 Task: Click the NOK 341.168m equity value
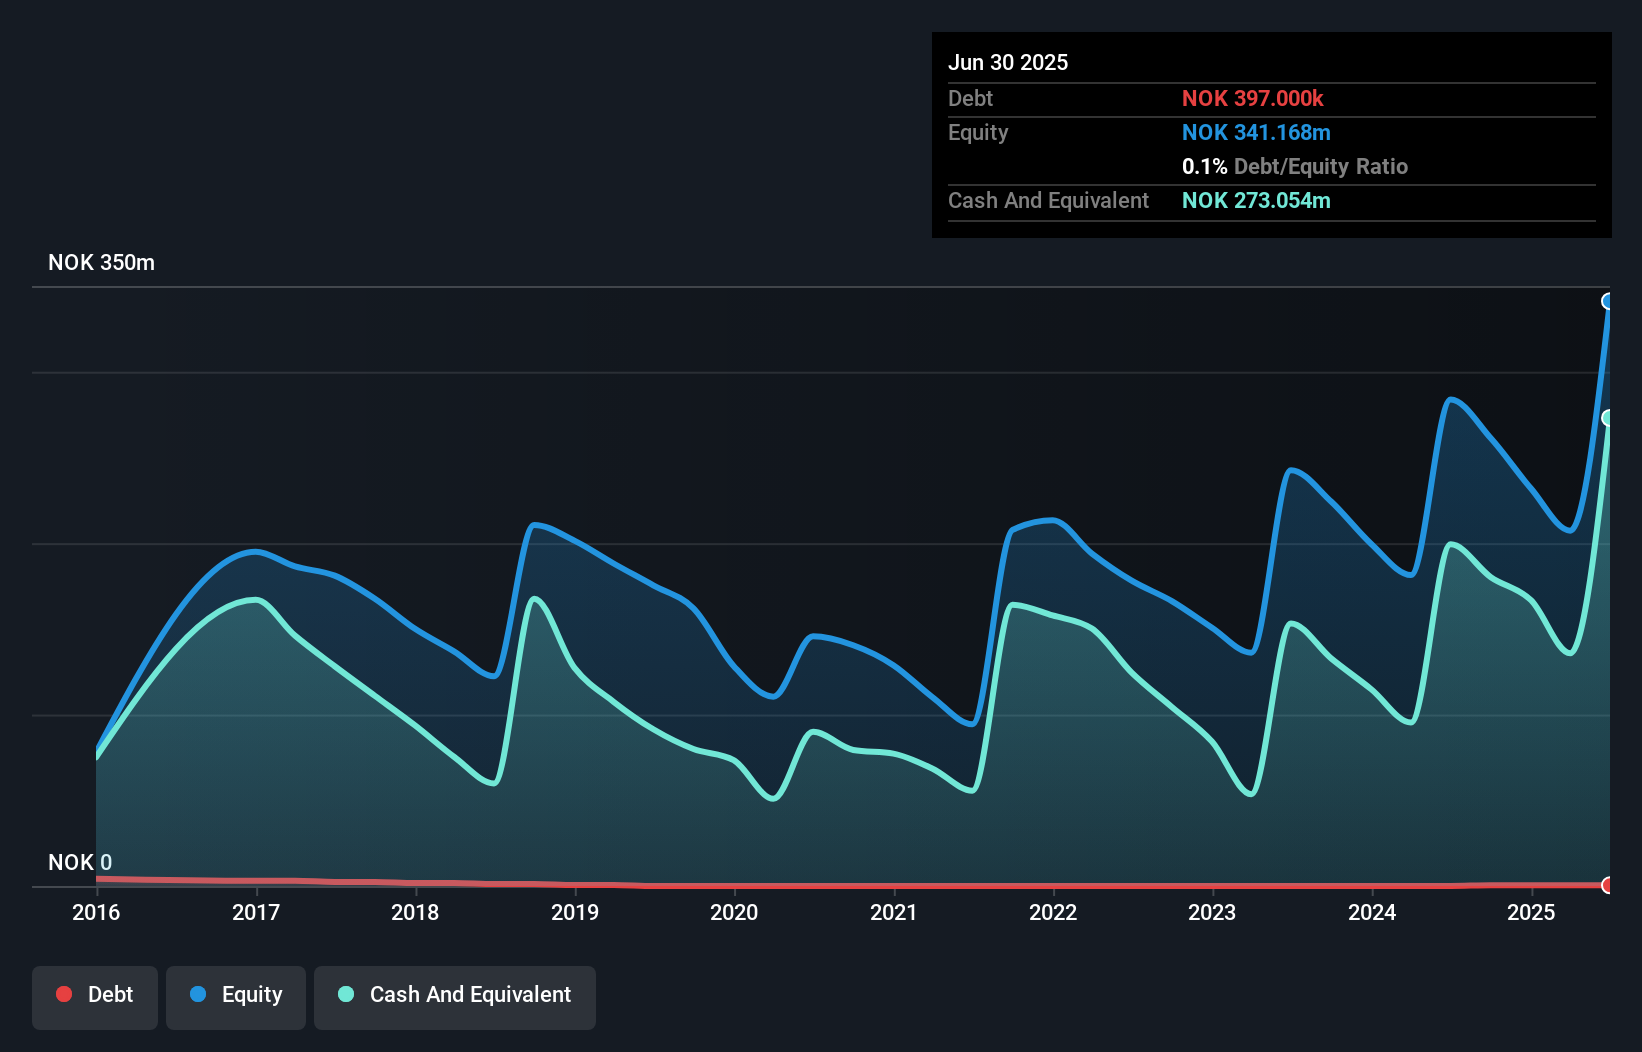[1256, 132]
